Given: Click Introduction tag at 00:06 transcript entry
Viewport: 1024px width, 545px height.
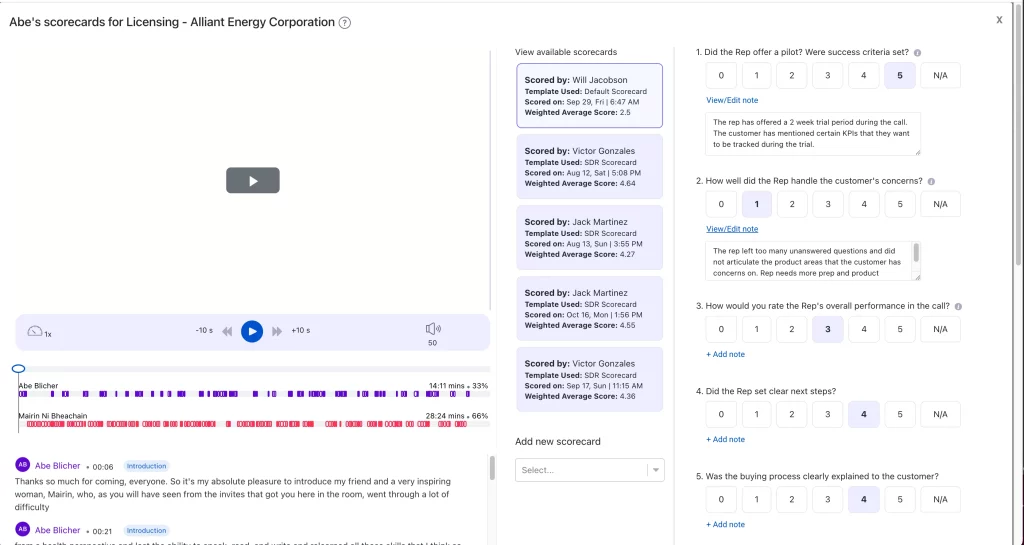Looking at the screenshot, I should point(146,466).
